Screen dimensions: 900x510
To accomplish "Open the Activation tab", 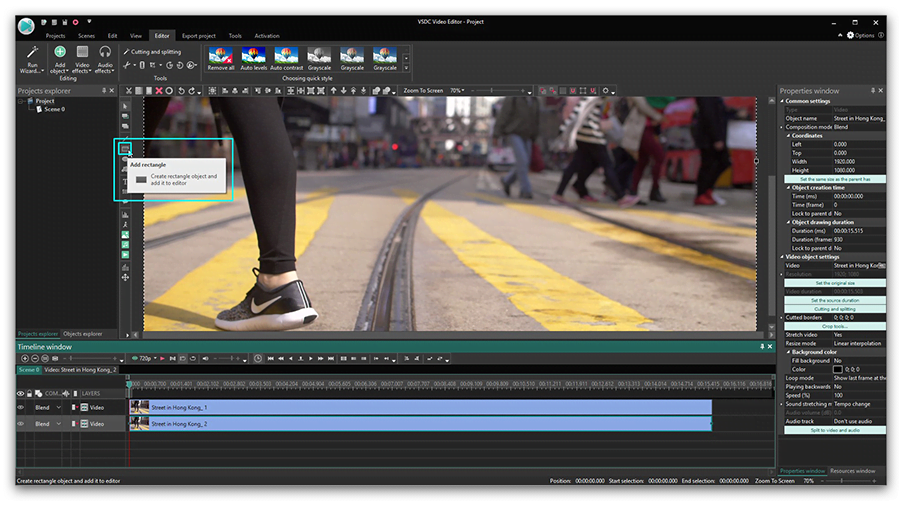I will (267, 36).
